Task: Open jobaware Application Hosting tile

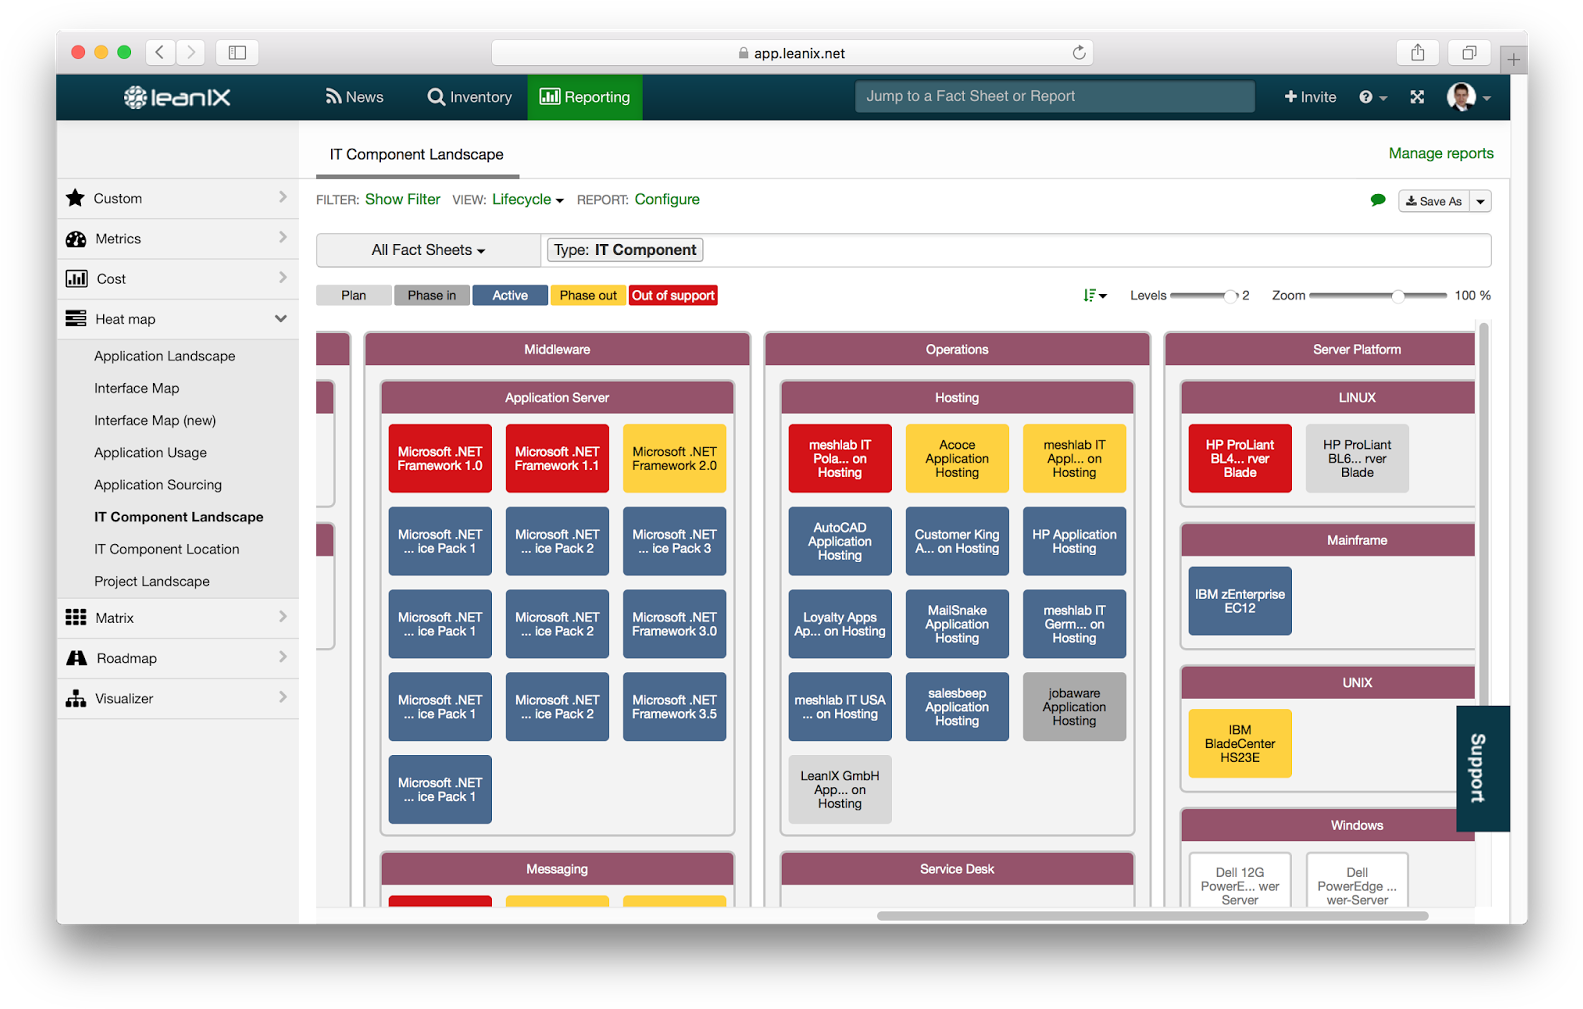Action: point(1074,707)
